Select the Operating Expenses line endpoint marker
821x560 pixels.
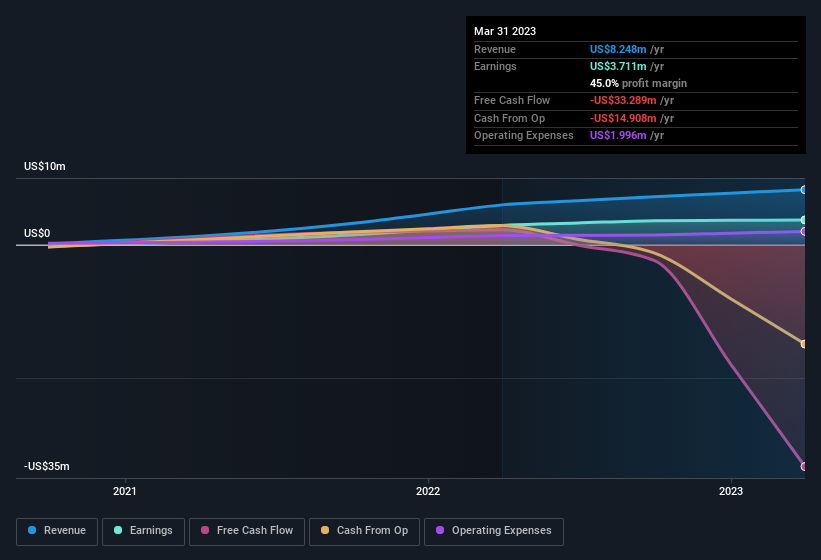point(804,231)
